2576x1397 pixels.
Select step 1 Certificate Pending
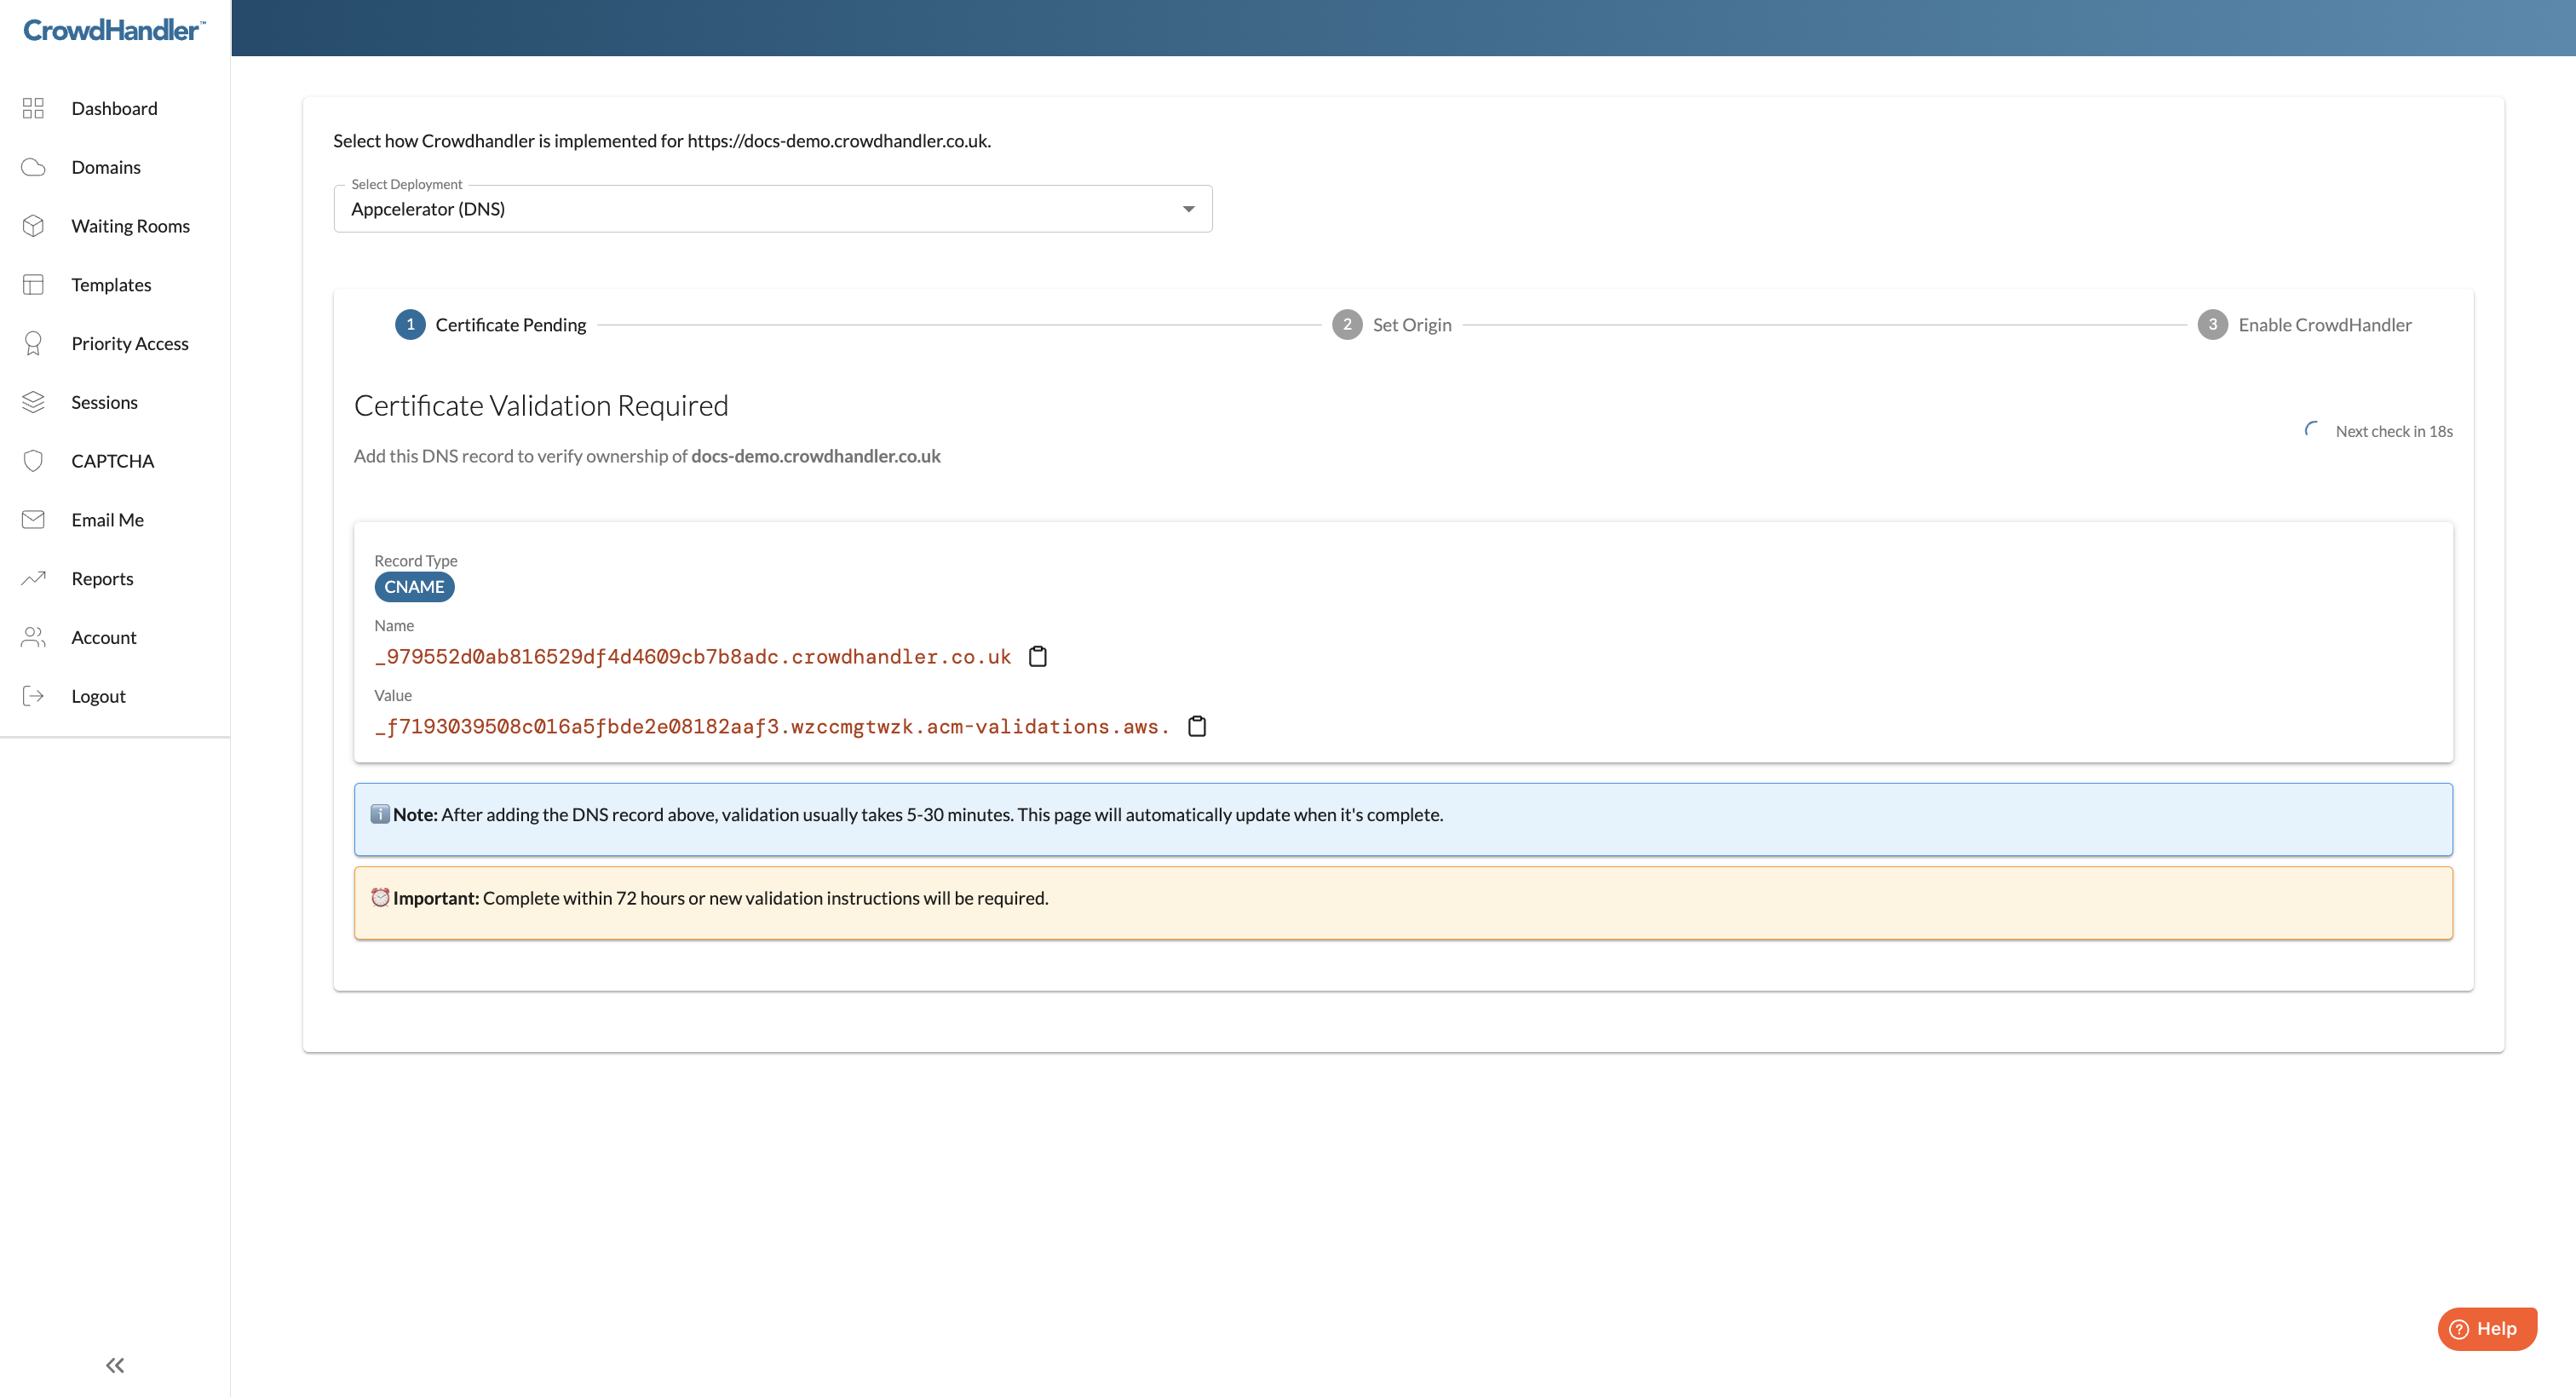(x=490, y=325)
